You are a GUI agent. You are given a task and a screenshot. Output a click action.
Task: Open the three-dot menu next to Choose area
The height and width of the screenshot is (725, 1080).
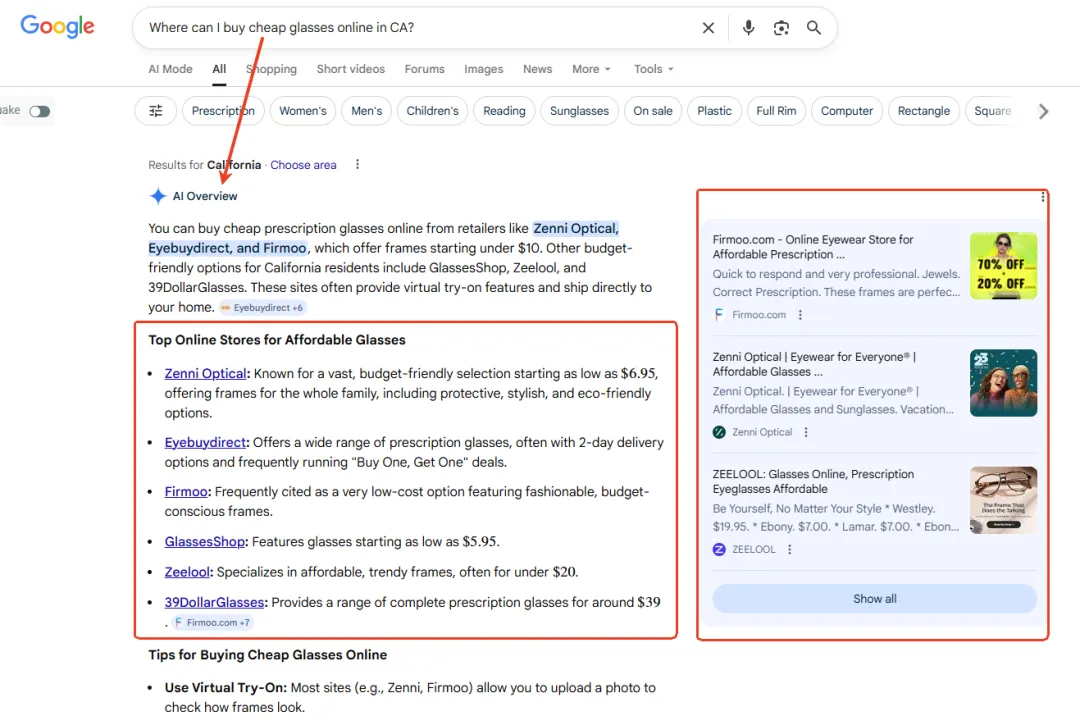tap(357, 165)
